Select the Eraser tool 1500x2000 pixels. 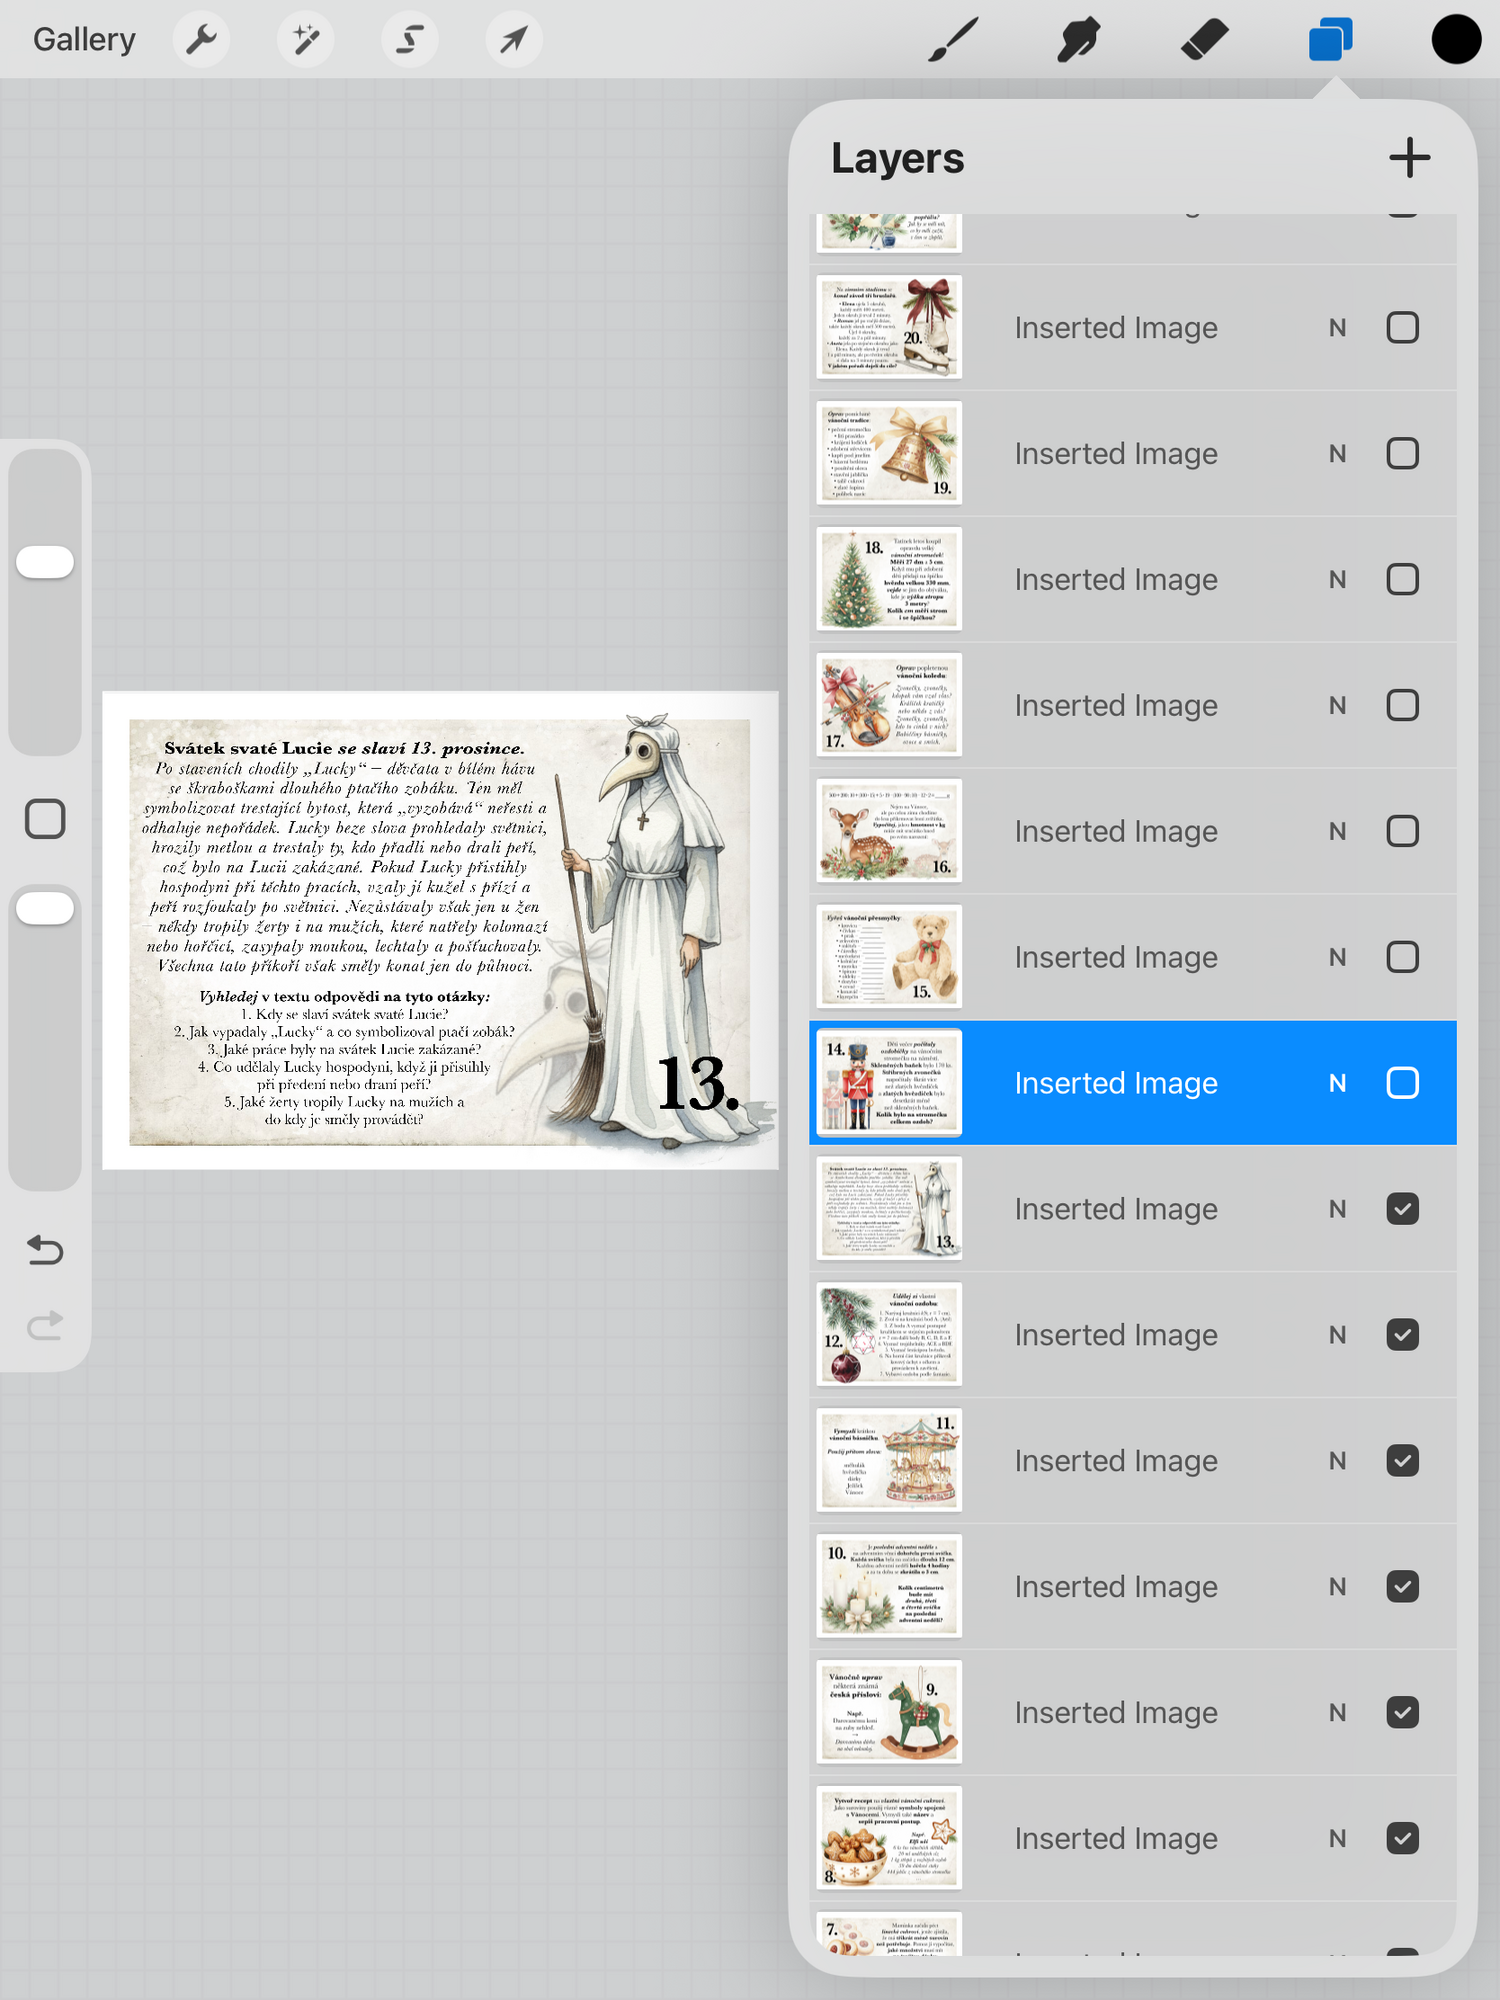pos(1204,40)
